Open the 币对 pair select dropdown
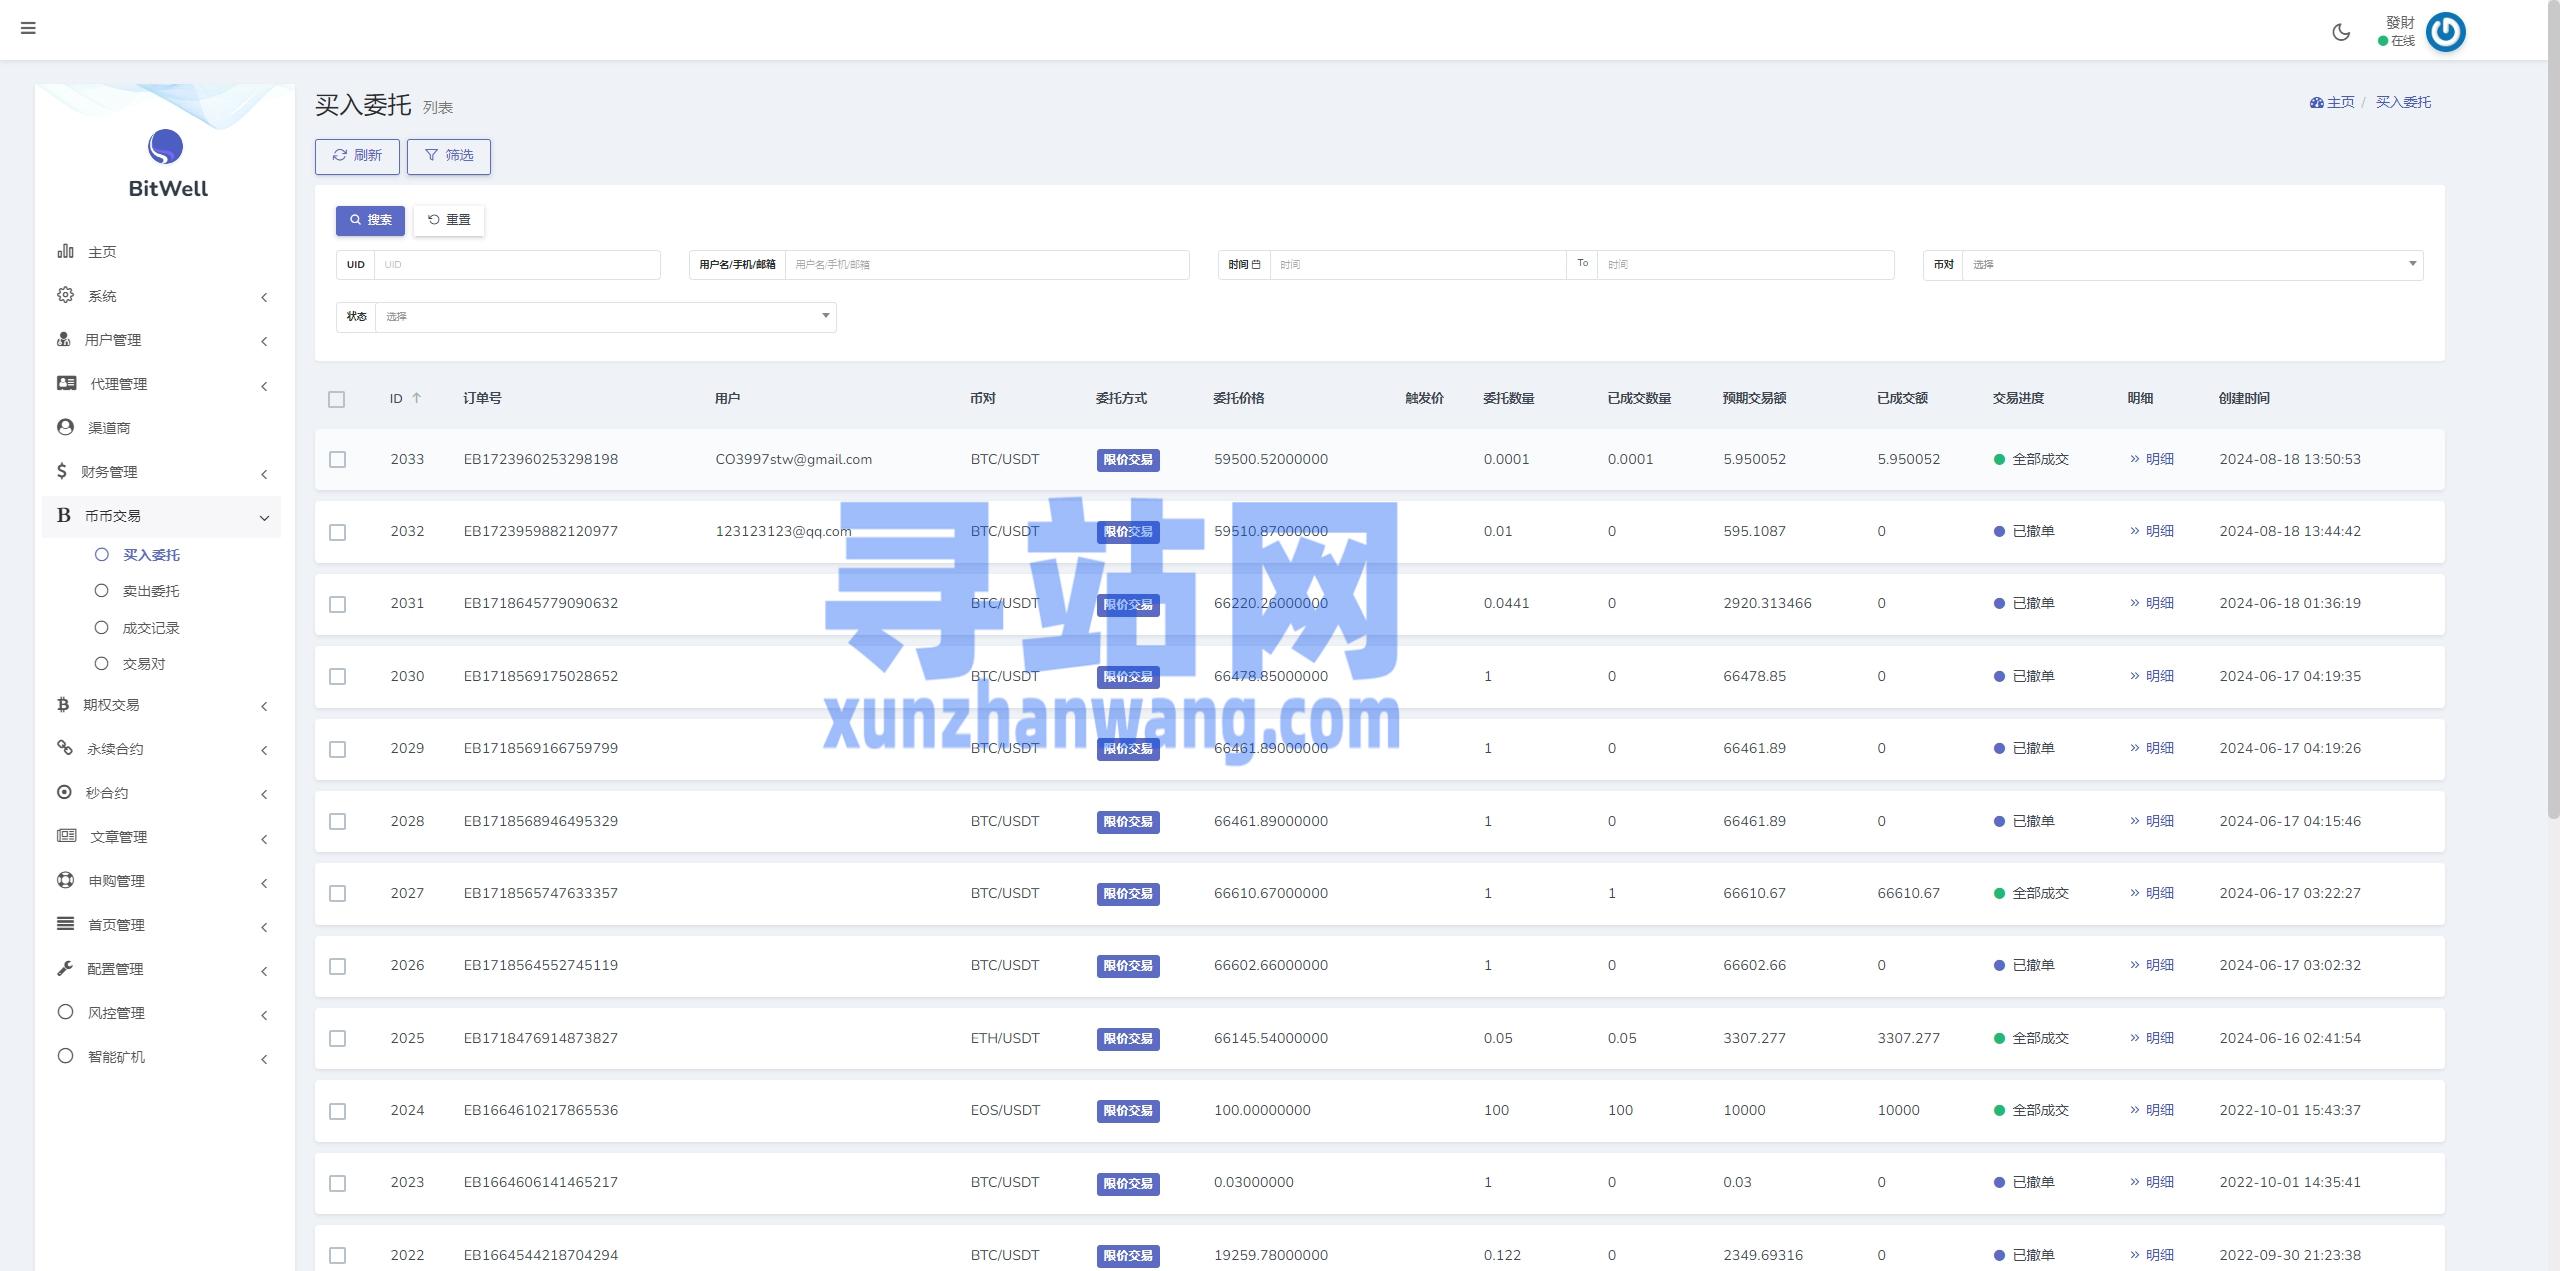 pyautogui.click(x=2192, y=265)
